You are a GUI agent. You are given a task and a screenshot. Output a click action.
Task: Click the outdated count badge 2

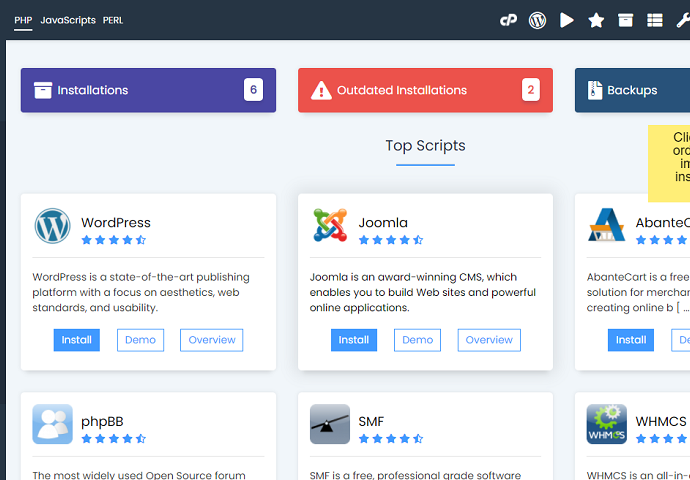point(531,90)
